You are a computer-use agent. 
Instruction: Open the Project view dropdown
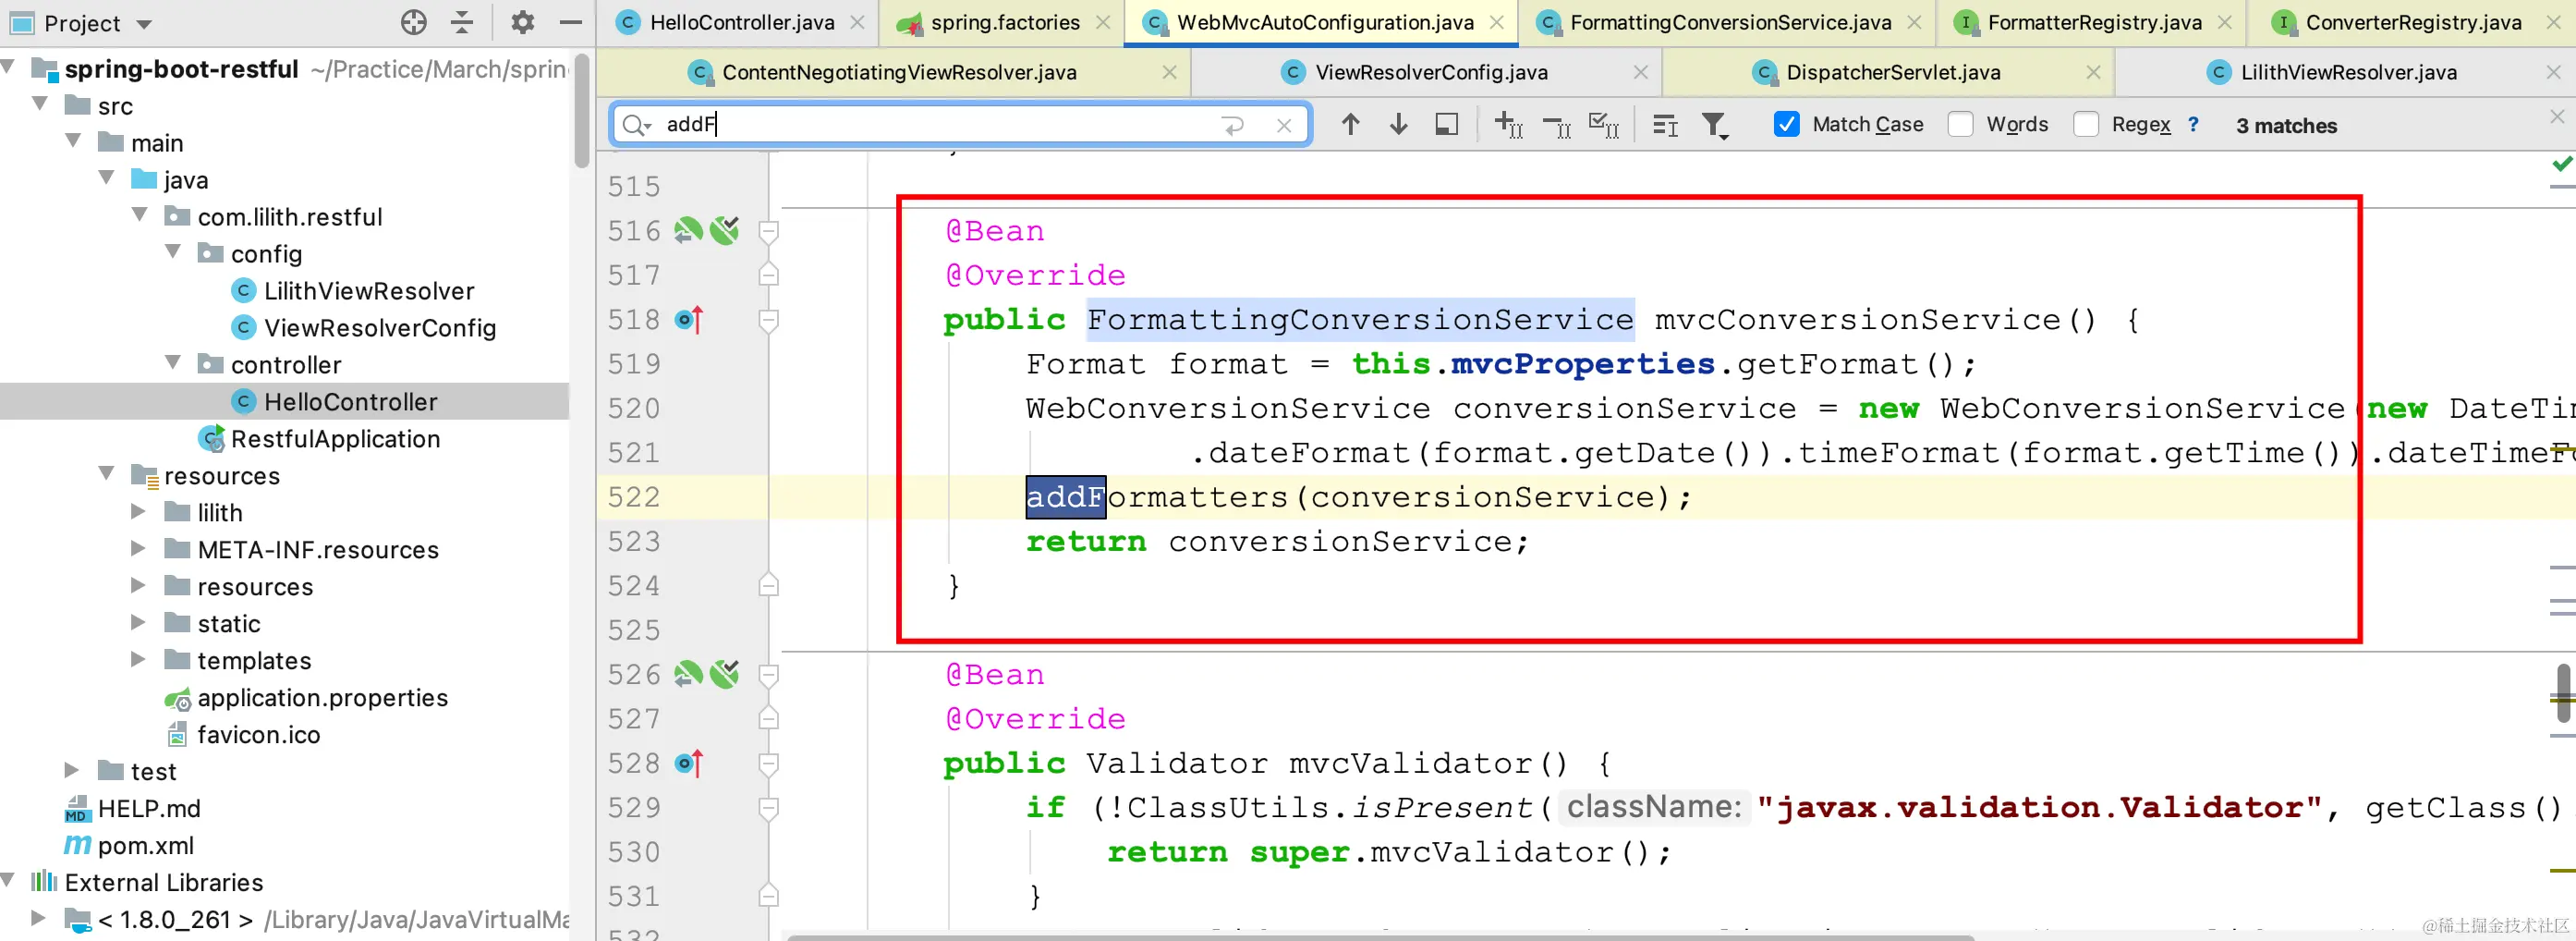click(x=144, y=24)
